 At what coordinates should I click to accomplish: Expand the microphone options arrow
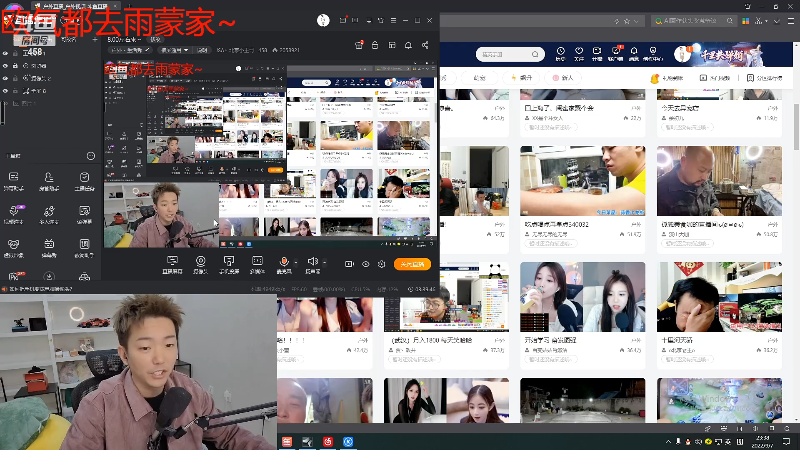[x=296, y=263]
